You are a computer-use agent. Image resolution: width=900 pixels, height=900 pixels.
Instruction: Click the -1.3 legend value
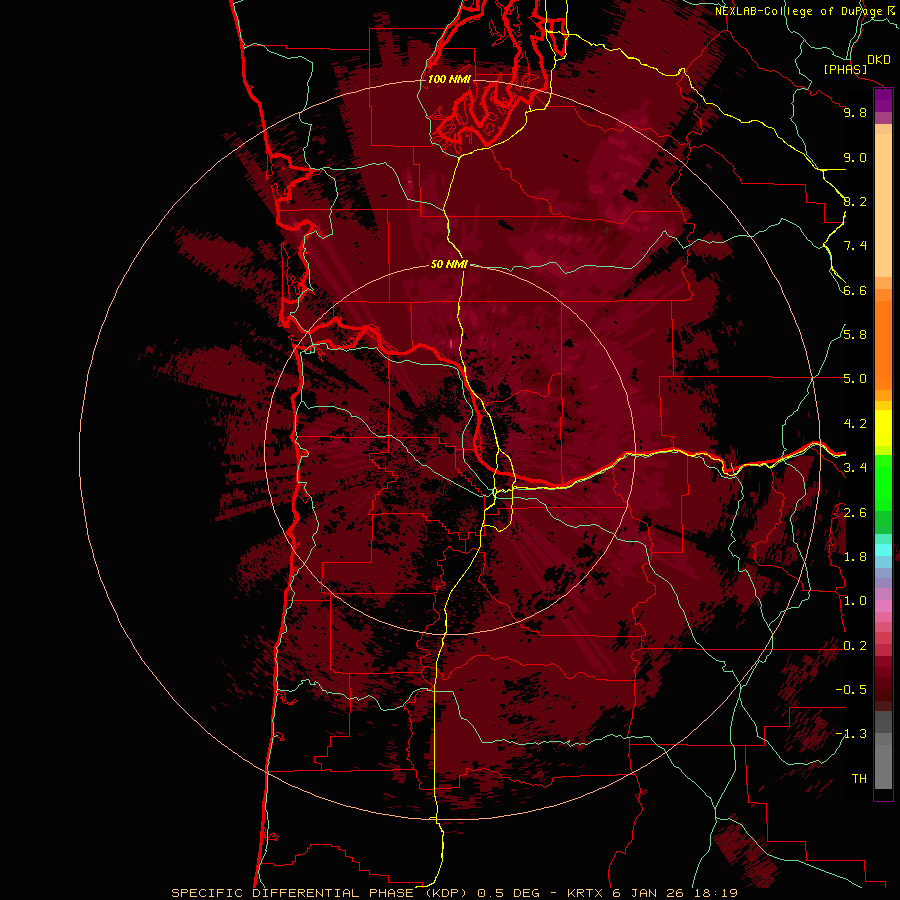851,734
